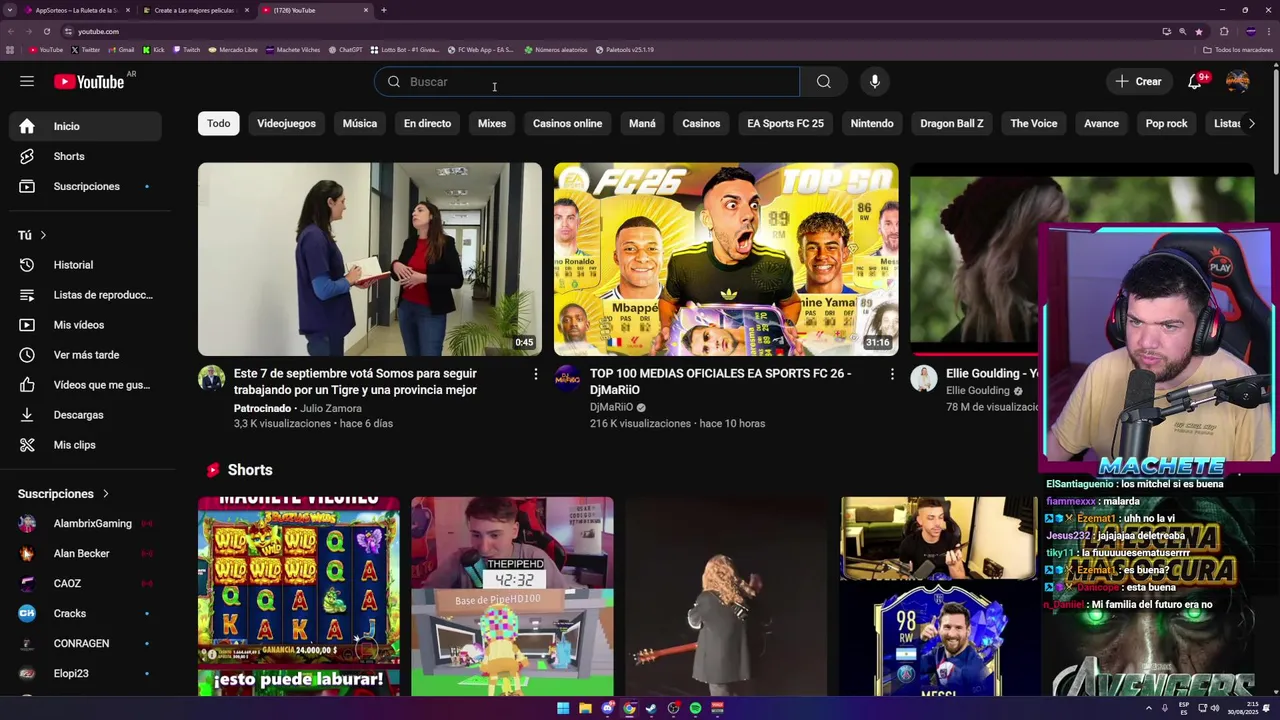This screenshot has width=1280, height=720.
Task: Open the browser extensions puzzle icon
Action: (x=1224, y=31)
